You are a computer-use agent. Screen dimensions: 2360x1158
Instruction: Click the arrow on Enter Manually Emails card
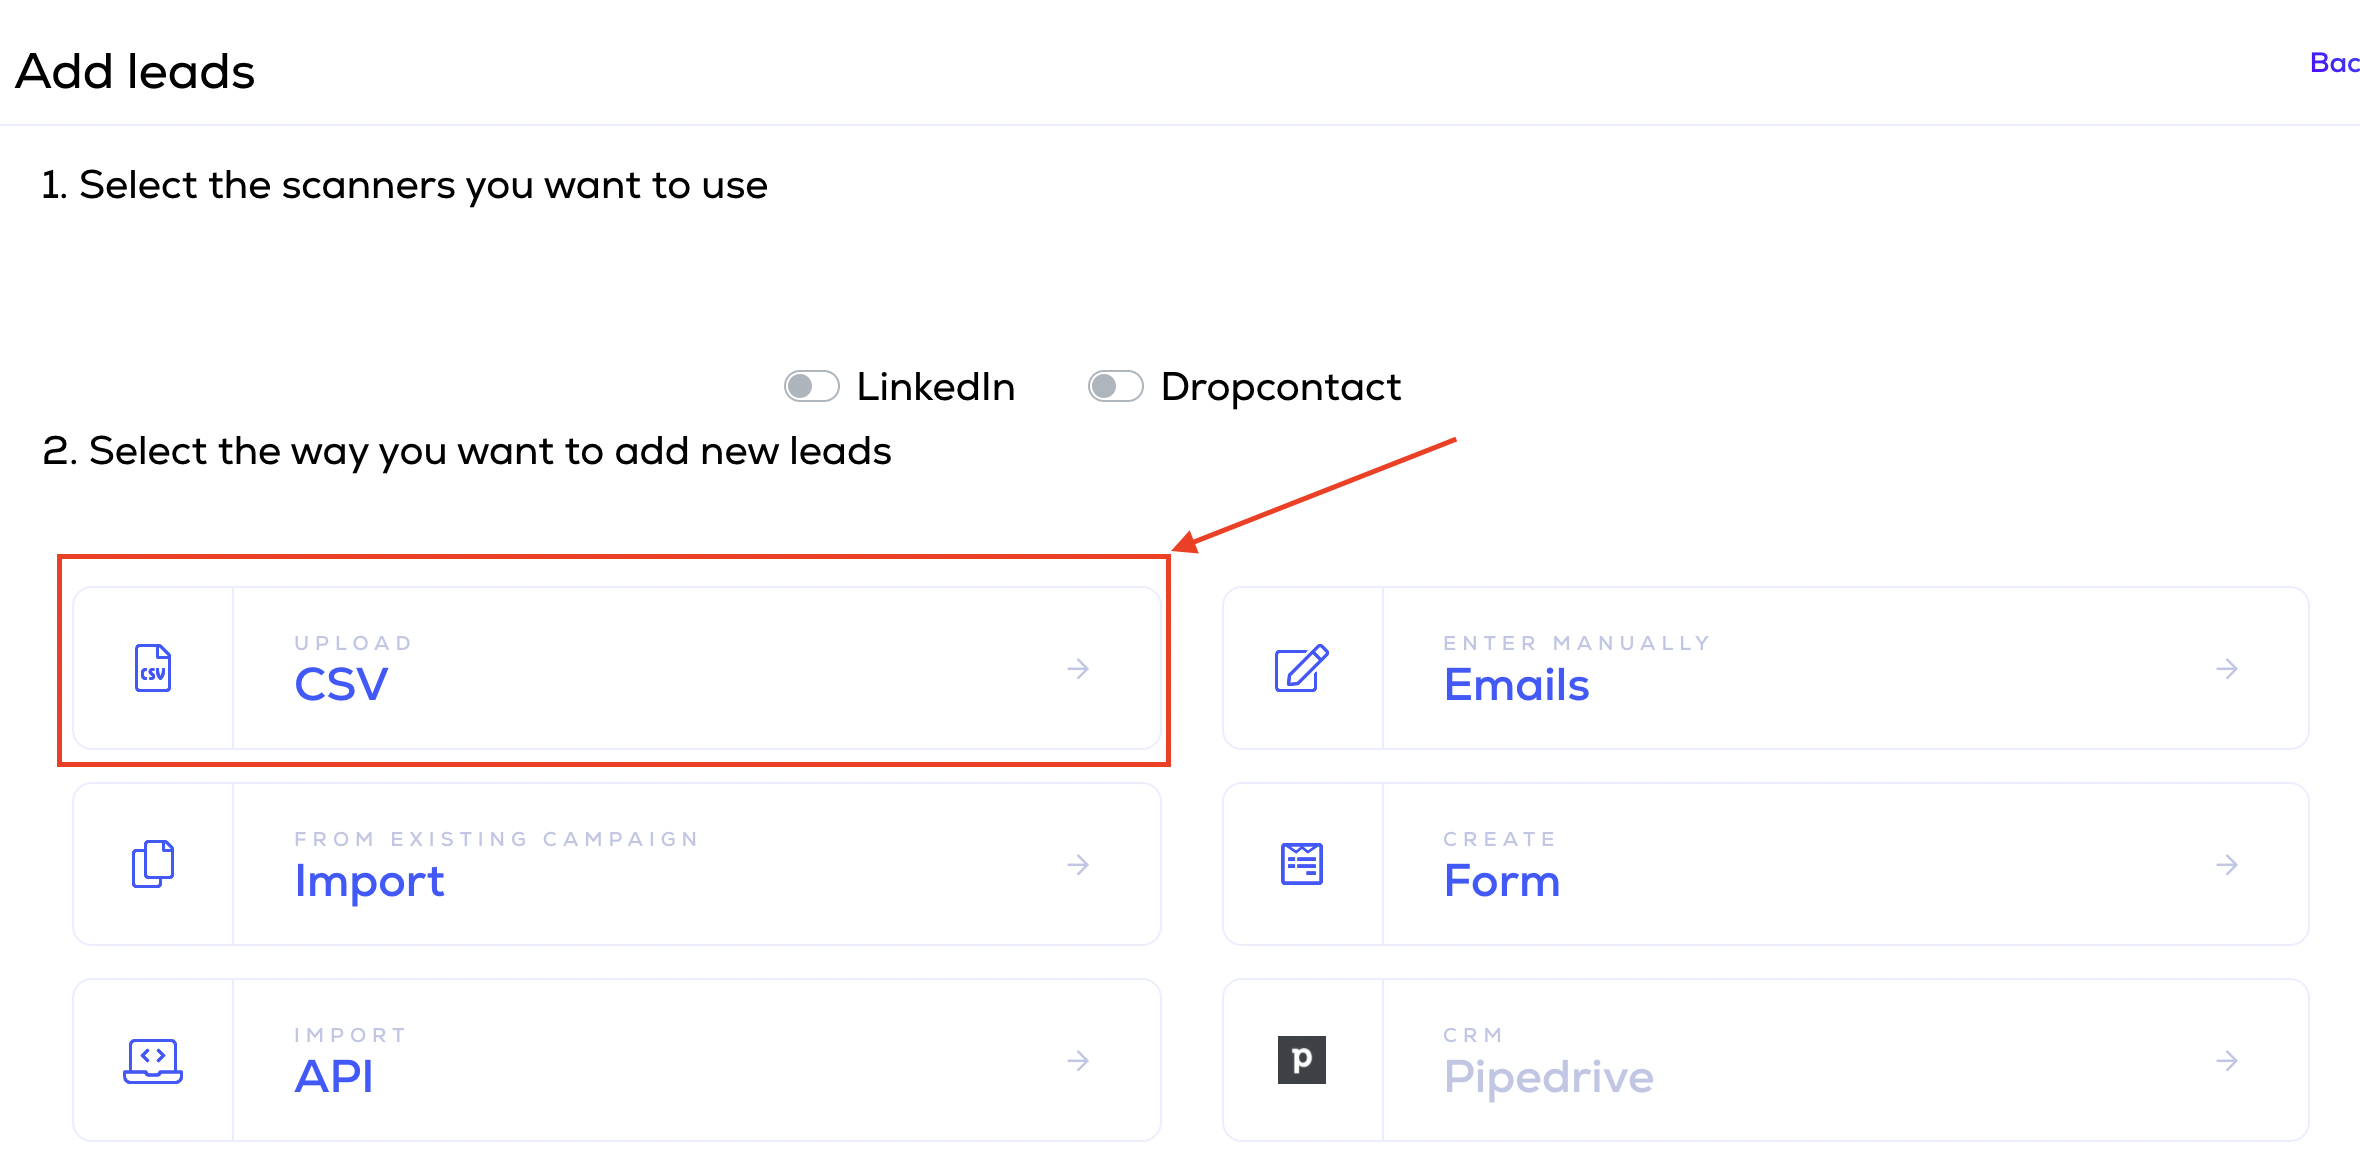2226,668
